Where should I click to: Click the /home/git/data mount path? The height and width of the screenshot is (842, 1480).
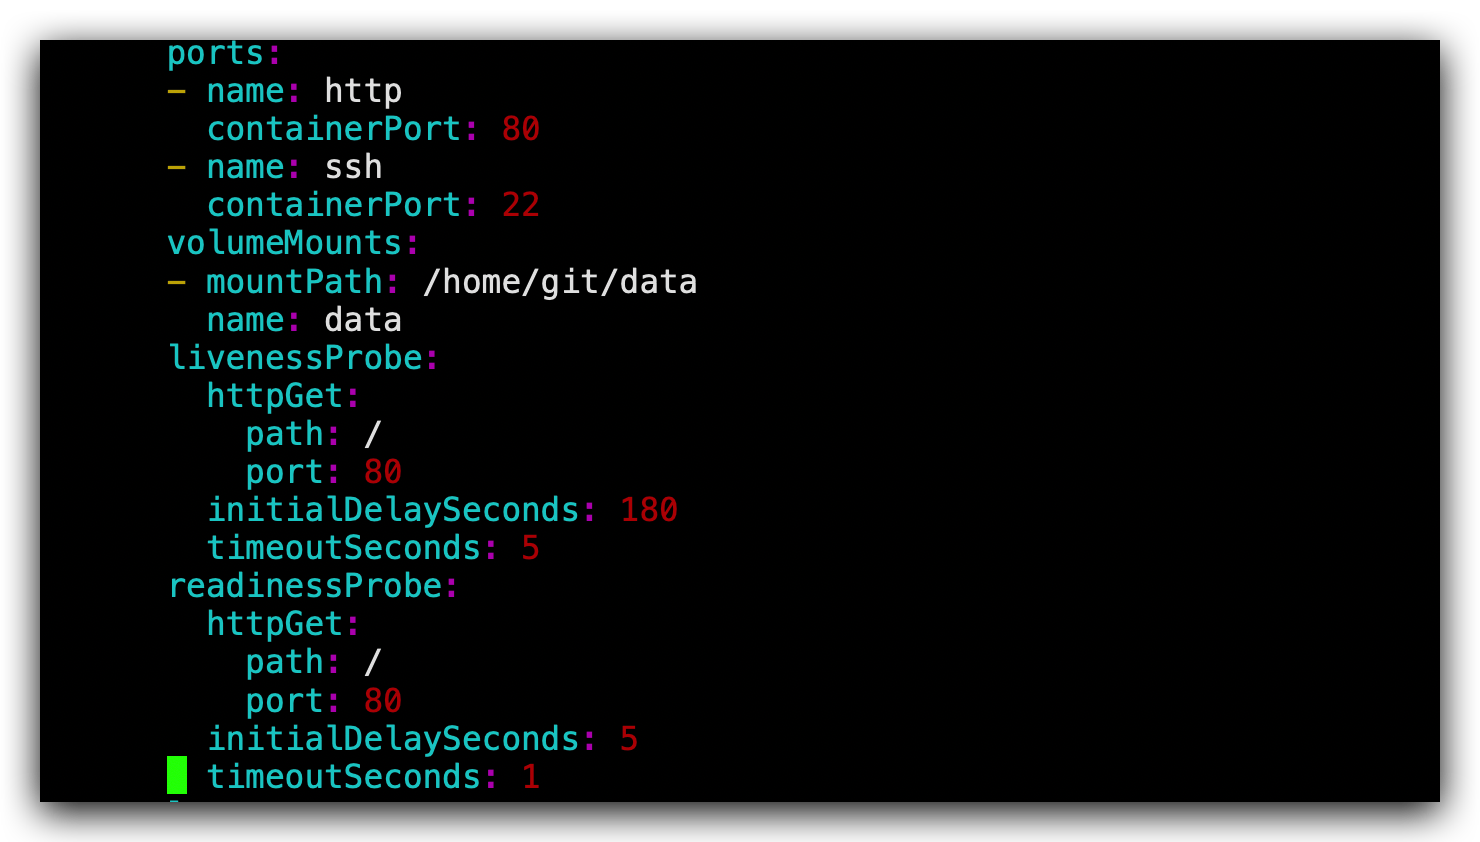[x=559, y=282]
